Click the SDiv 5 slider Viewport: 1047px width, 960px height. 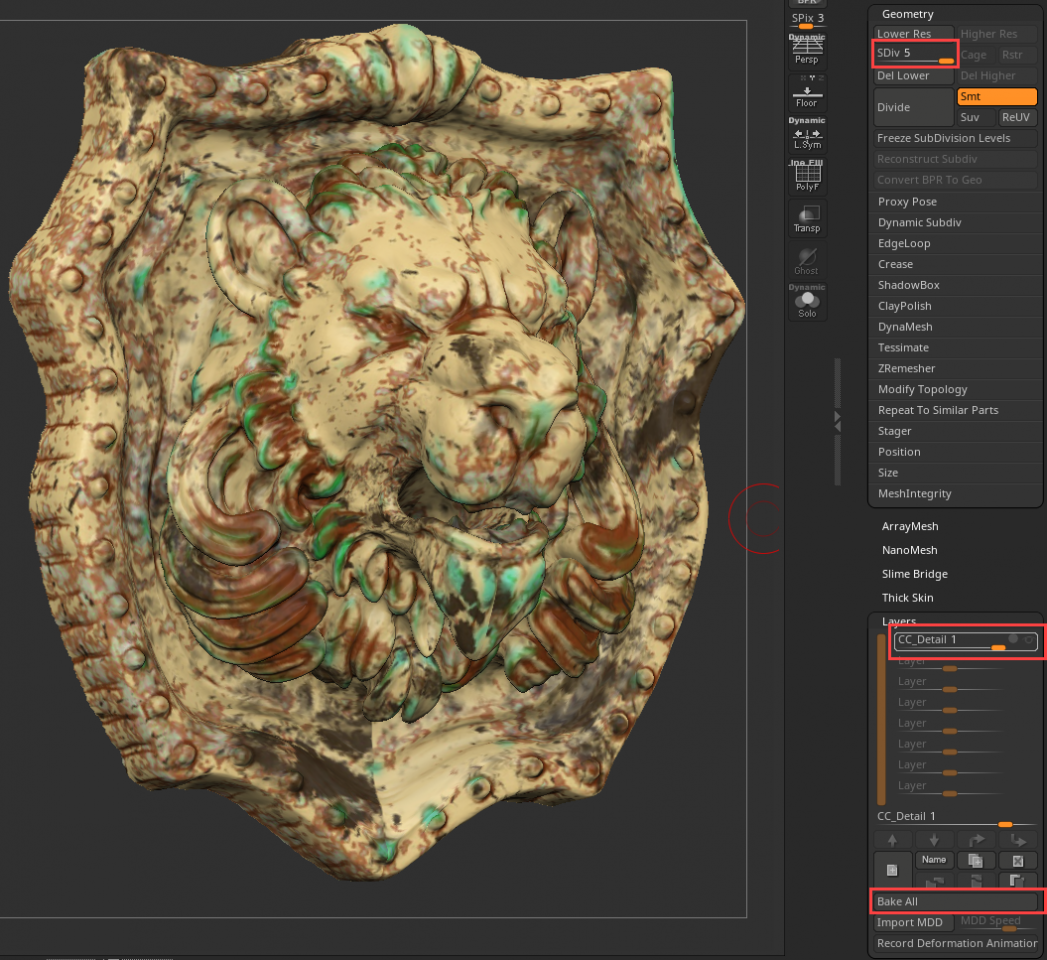pyautogui.click(x=915, y=53)
